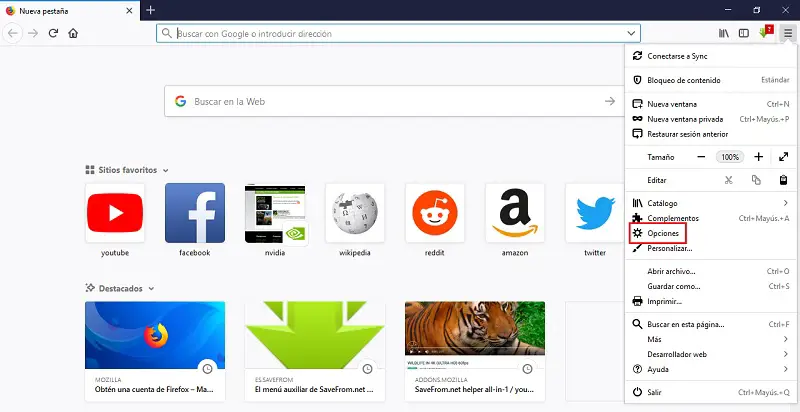800x412 pixels.
Task: Close the hamburger application menu button
Action: (788, 33)
